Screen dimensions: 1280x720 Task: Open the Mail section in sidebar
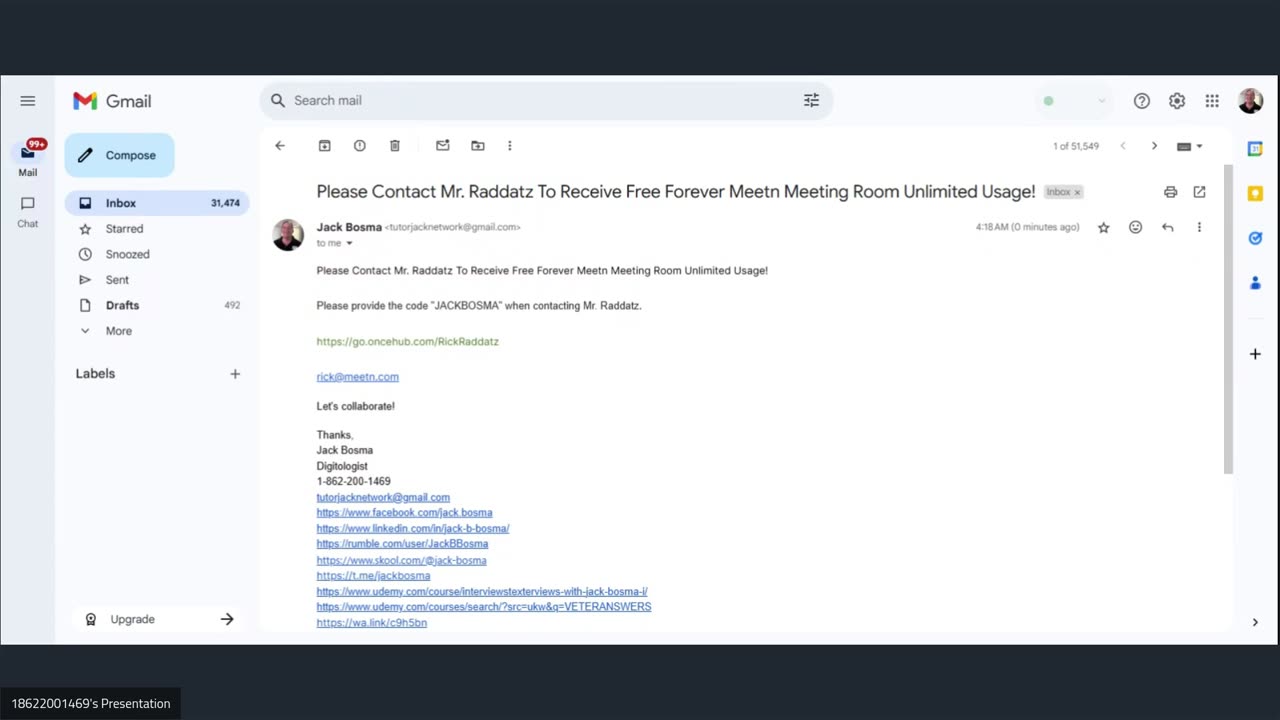(28, 158)
